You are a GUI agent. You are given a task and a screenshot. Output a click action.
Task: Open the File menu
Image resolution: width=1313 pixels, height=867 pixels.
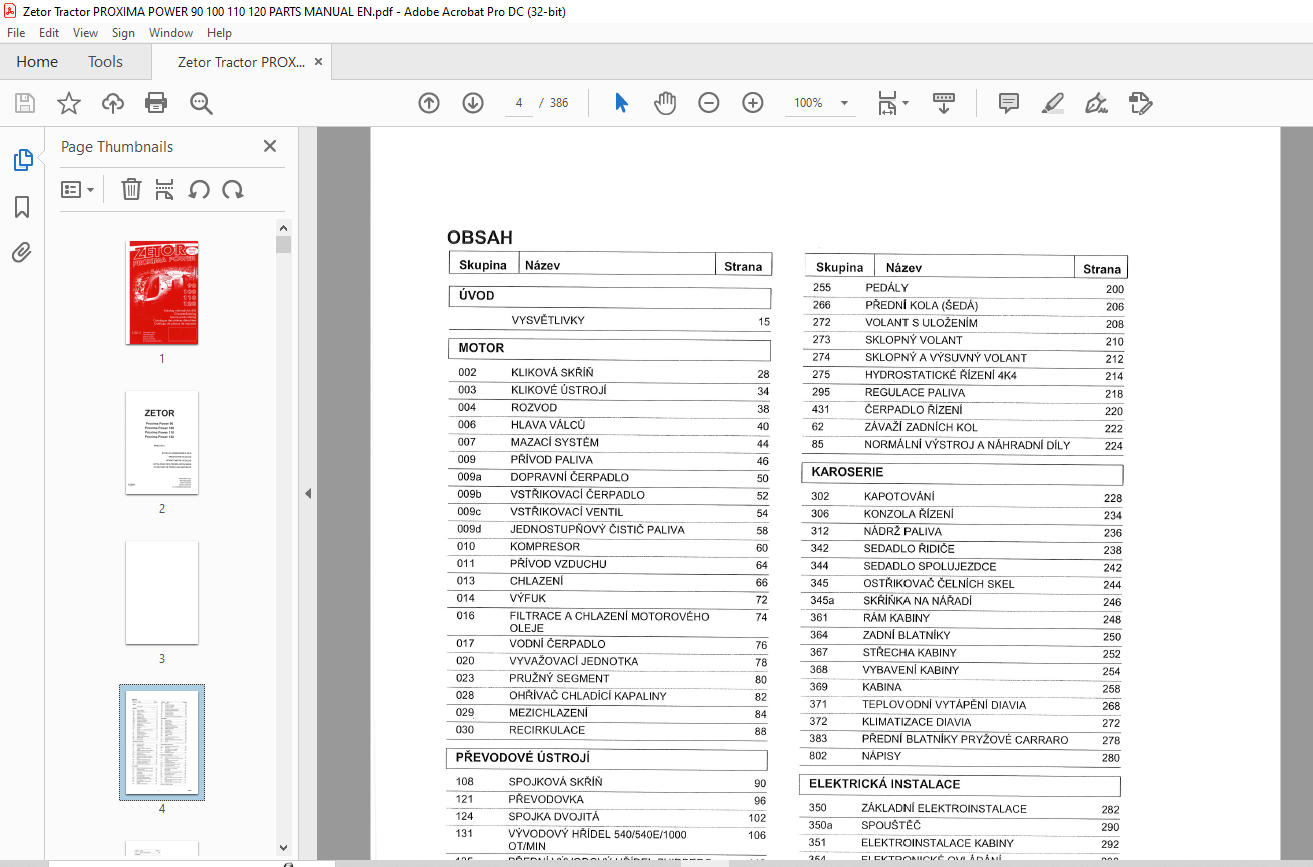click(x=16, y=33)
